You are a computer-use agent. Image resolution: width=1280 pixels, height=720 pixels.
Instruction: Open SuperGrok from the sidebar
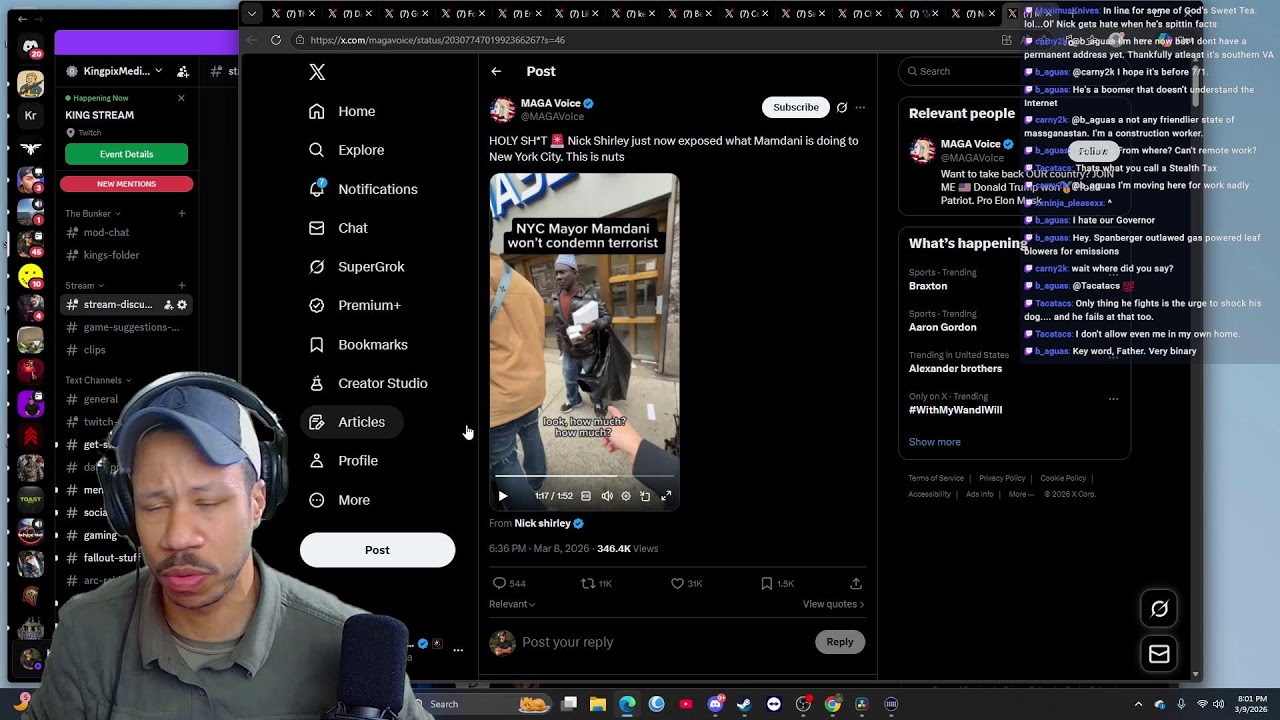tap(357, 267)
